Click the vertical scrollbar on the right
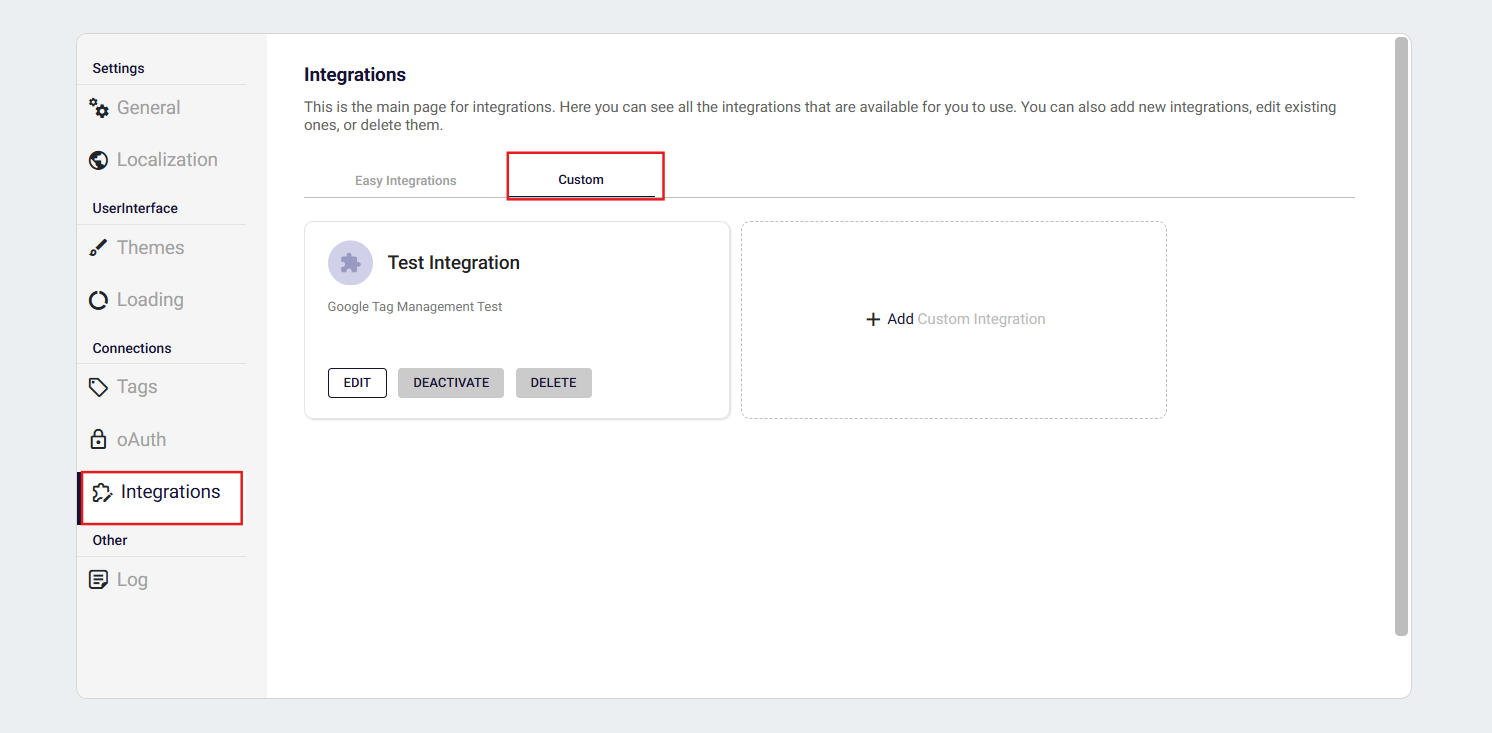This screenshot has width=1492, height=733. (1401, 335)
